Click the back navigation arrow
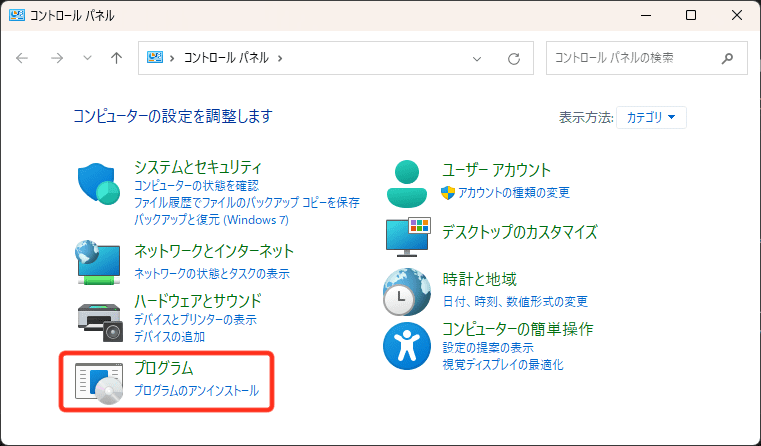 pyautogui.click(x=22, y=58)
